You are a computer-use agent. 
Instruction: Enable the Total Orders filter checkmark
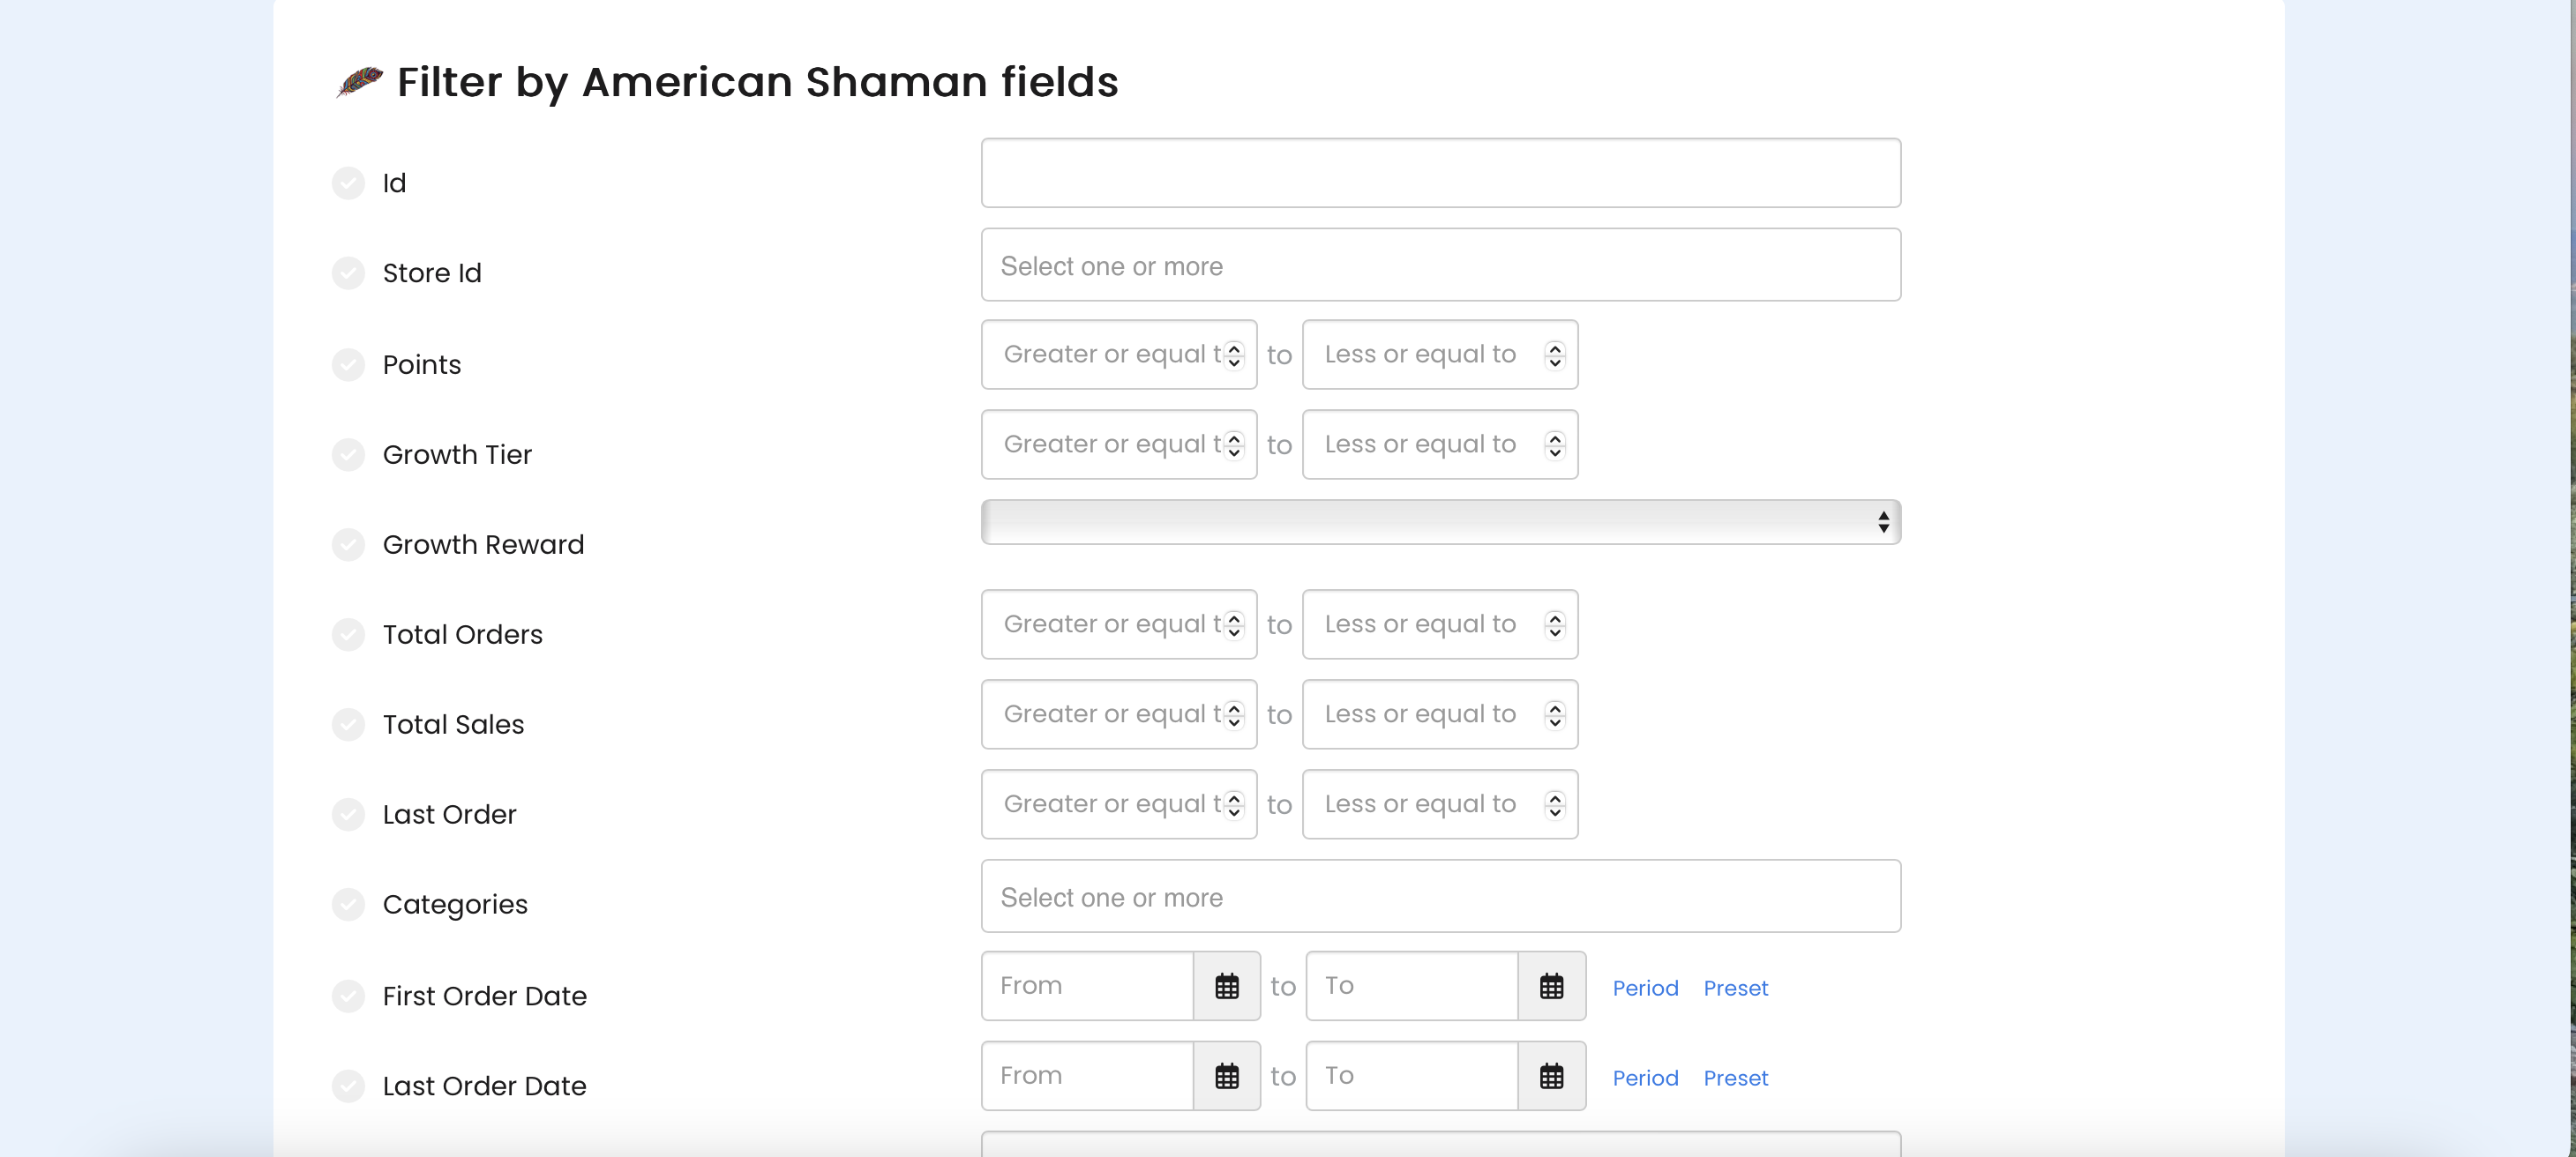[348, 635]
